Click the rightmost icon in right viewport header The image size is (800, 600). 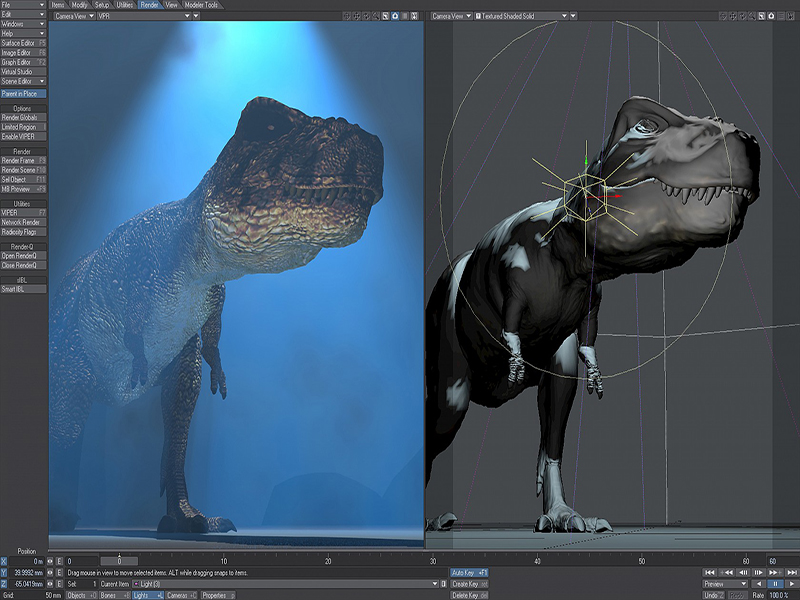tap(792, 16)
